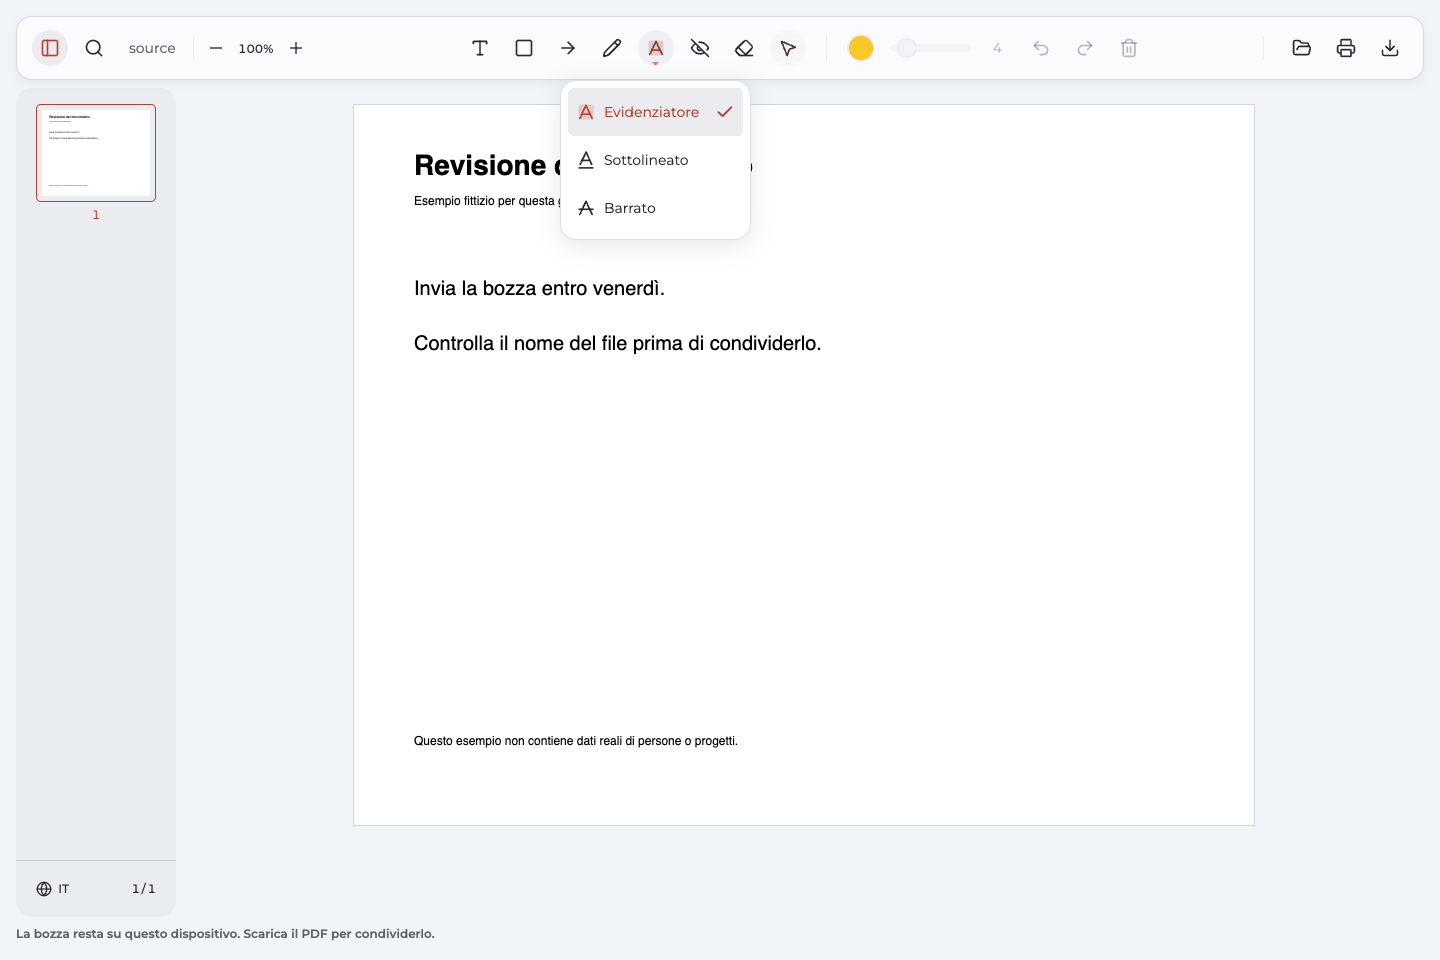Select the Eraser tool
The image size is (1440, 960).
pyautogui.click(x=744, y=48)
